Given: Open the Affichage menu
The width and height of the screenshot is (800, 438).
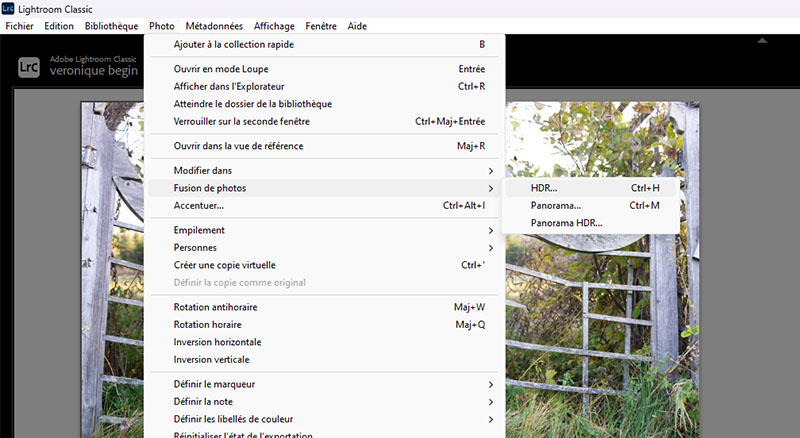Looking at the screenshot, I should coord(274,26).
